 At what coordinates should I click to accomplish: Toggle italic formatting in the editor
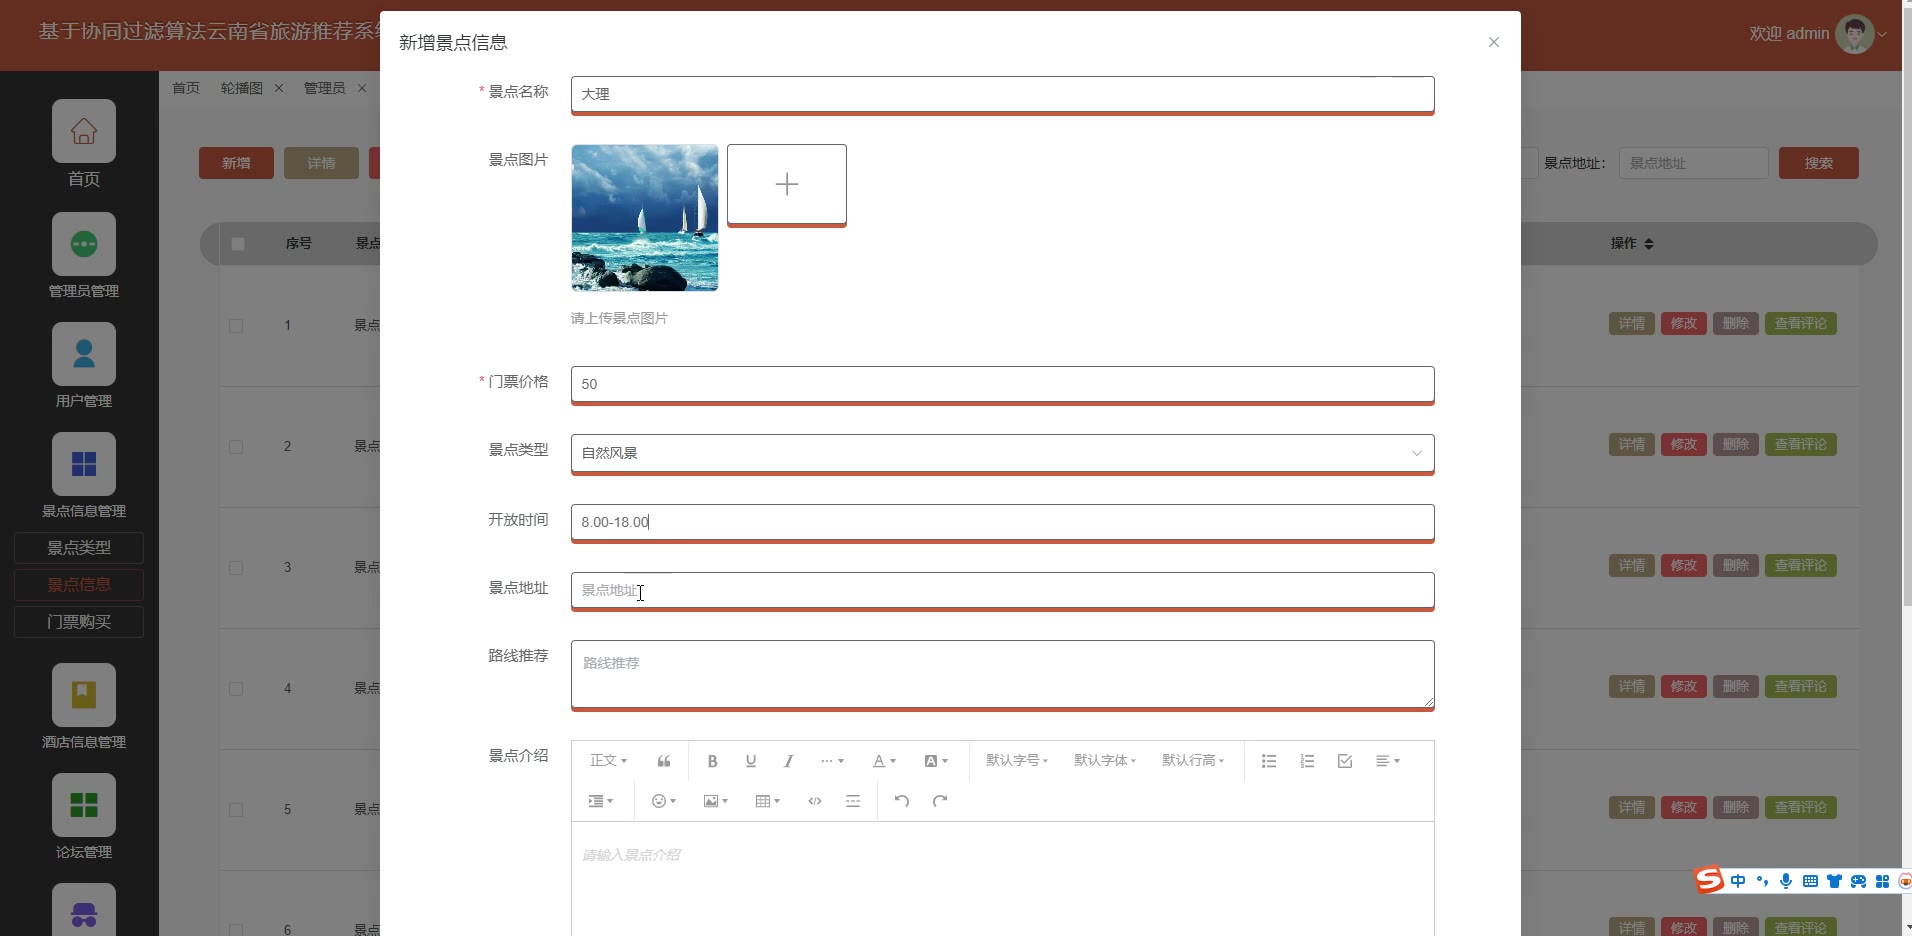789,761
